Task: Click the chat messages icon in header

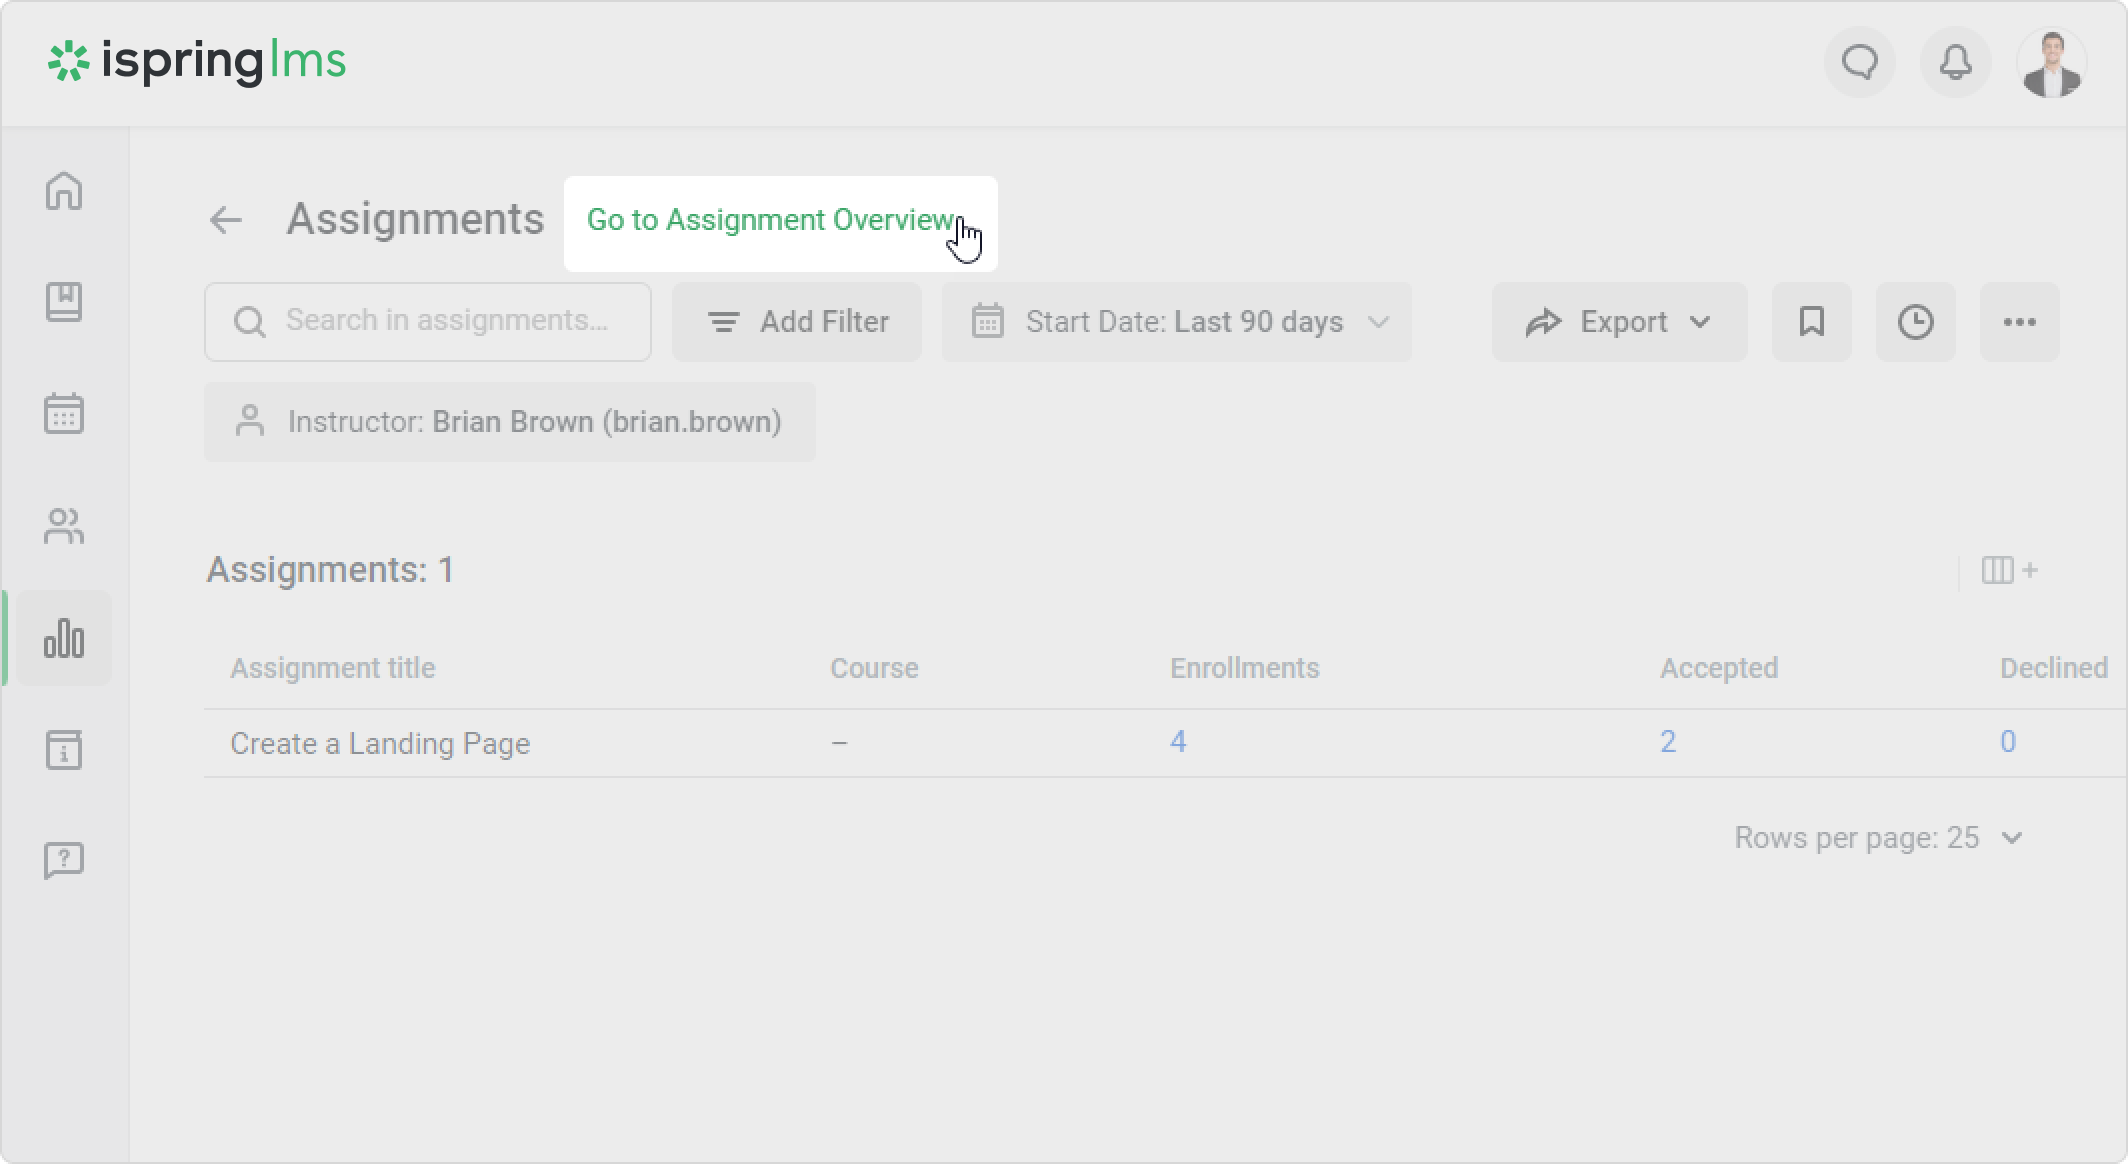Action: tap(1860, 63)
